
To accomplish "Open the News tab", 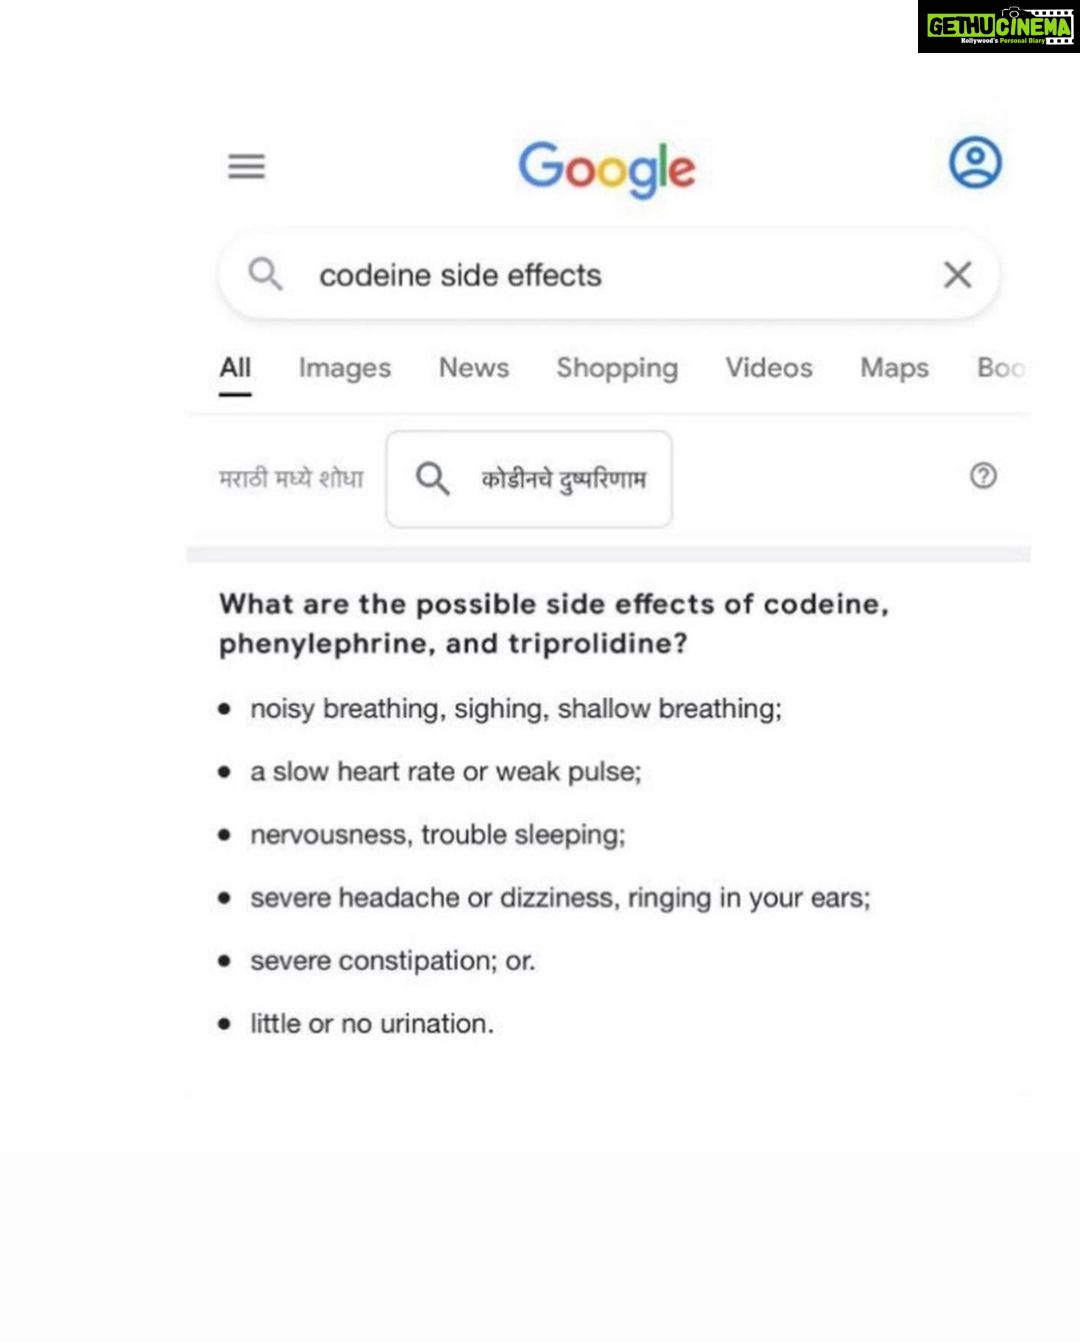I will pyautogui.click(x=474, y=368).
